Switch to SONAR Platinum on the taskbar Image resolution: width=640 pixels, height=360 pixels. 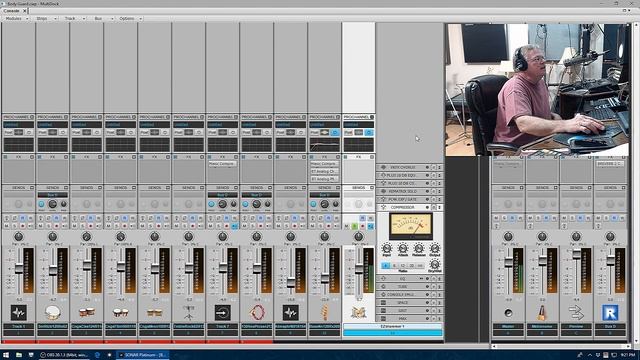[x=143, y=355]
